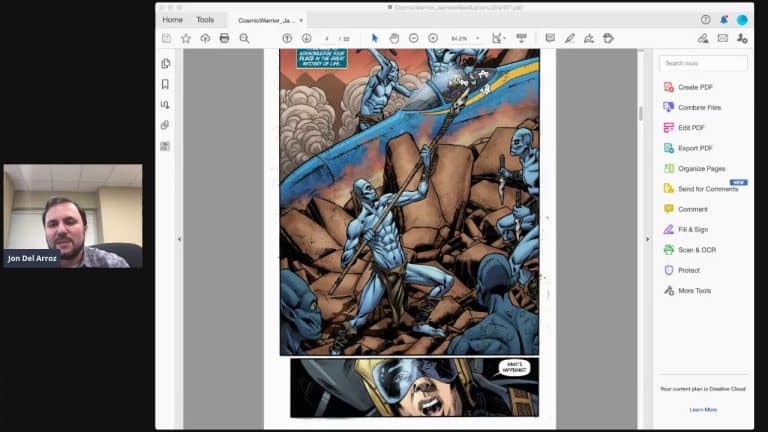Open the Attachments paperclip panel

pyautogui.click(x=165, y=125)
